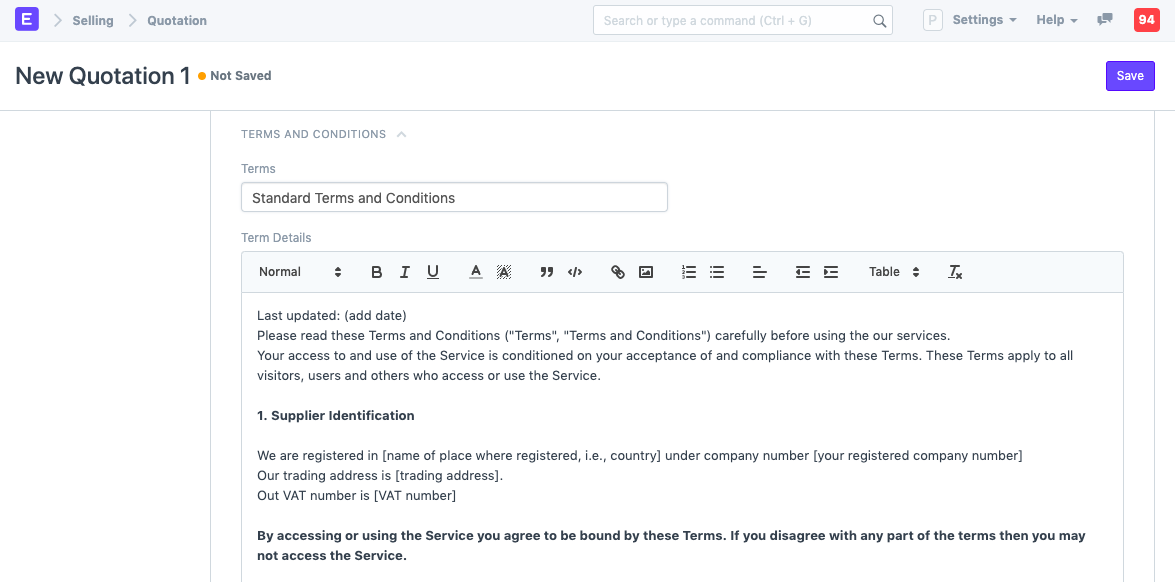This screenshot has width=1175, height=582.
Task: Toggle bold formatting in the editor
Action: coord(376,271)
